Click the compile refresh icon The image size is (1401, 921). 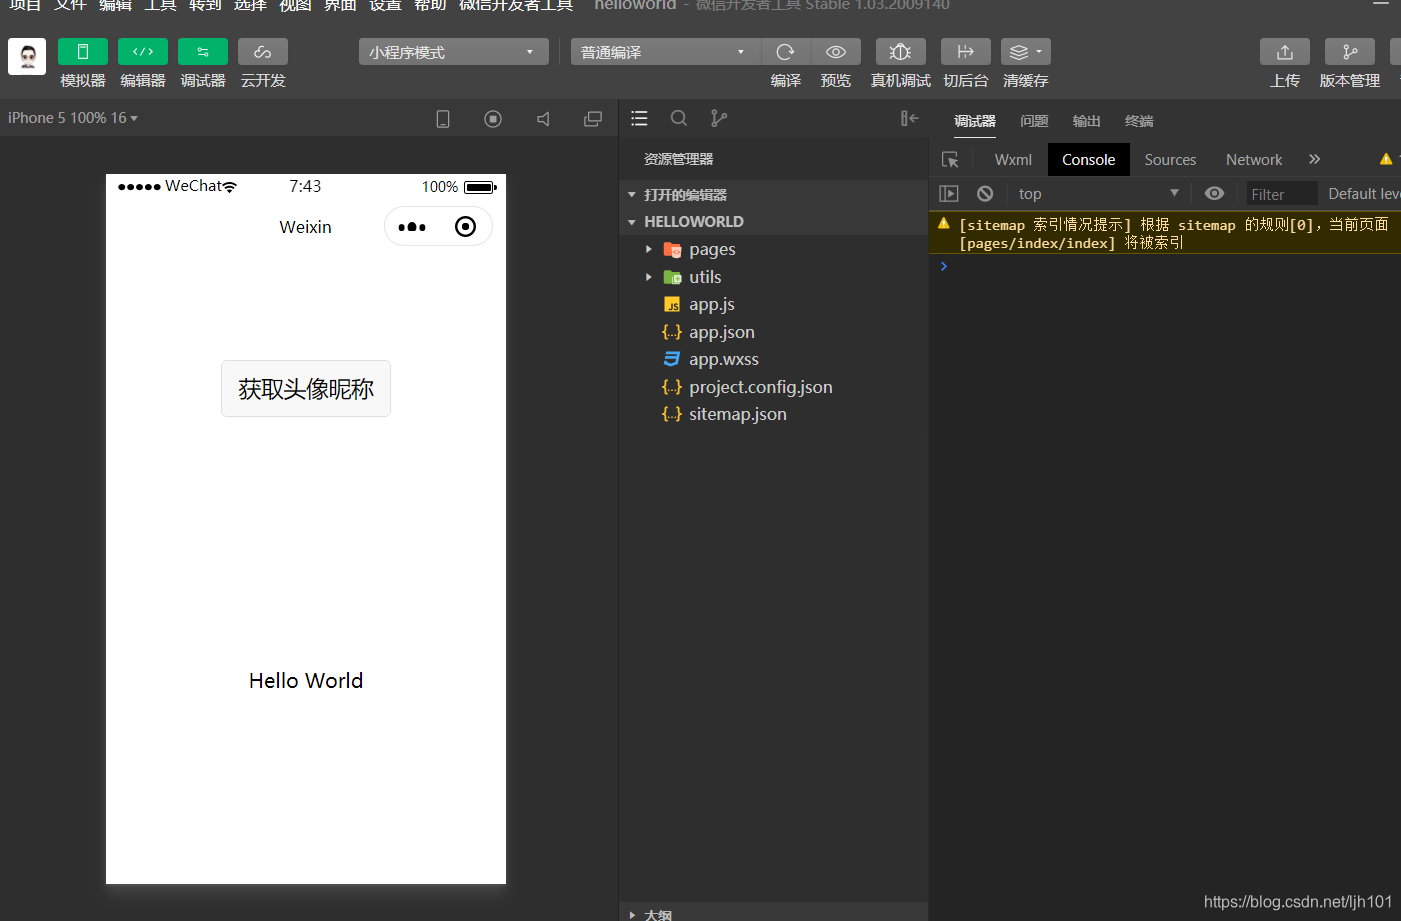click(786, 52)
